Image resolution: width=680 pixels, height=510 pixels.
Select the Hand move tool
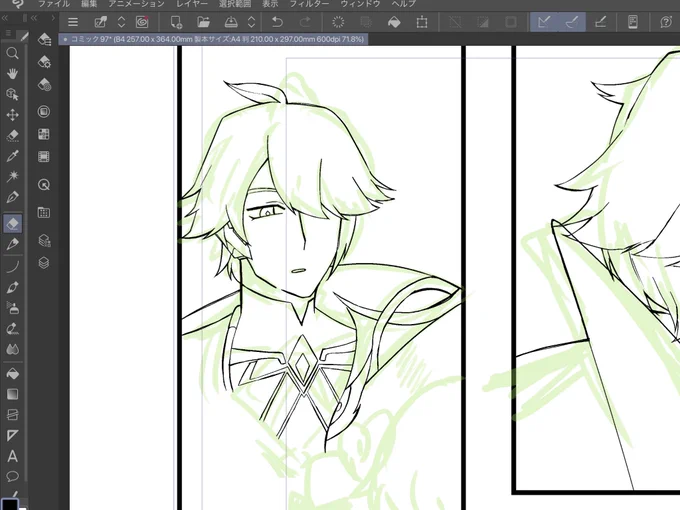[x=12, y=73]
